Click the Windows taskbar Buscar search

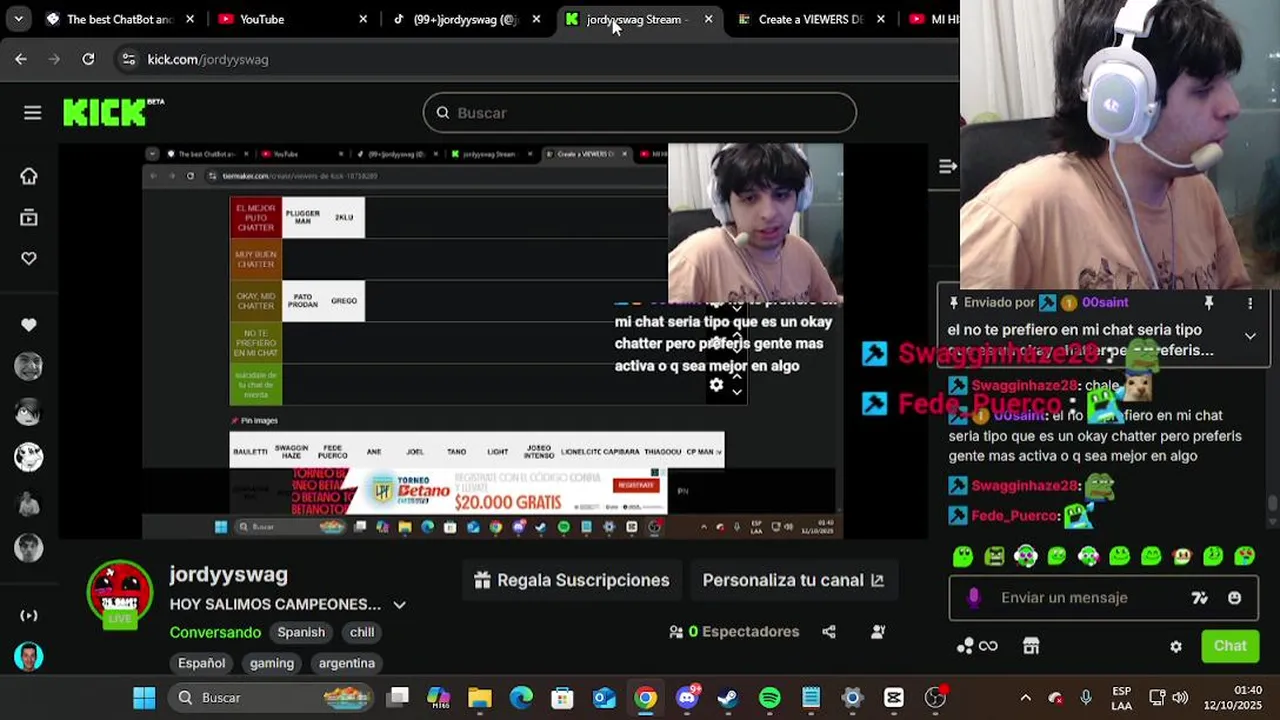[270, 697]
